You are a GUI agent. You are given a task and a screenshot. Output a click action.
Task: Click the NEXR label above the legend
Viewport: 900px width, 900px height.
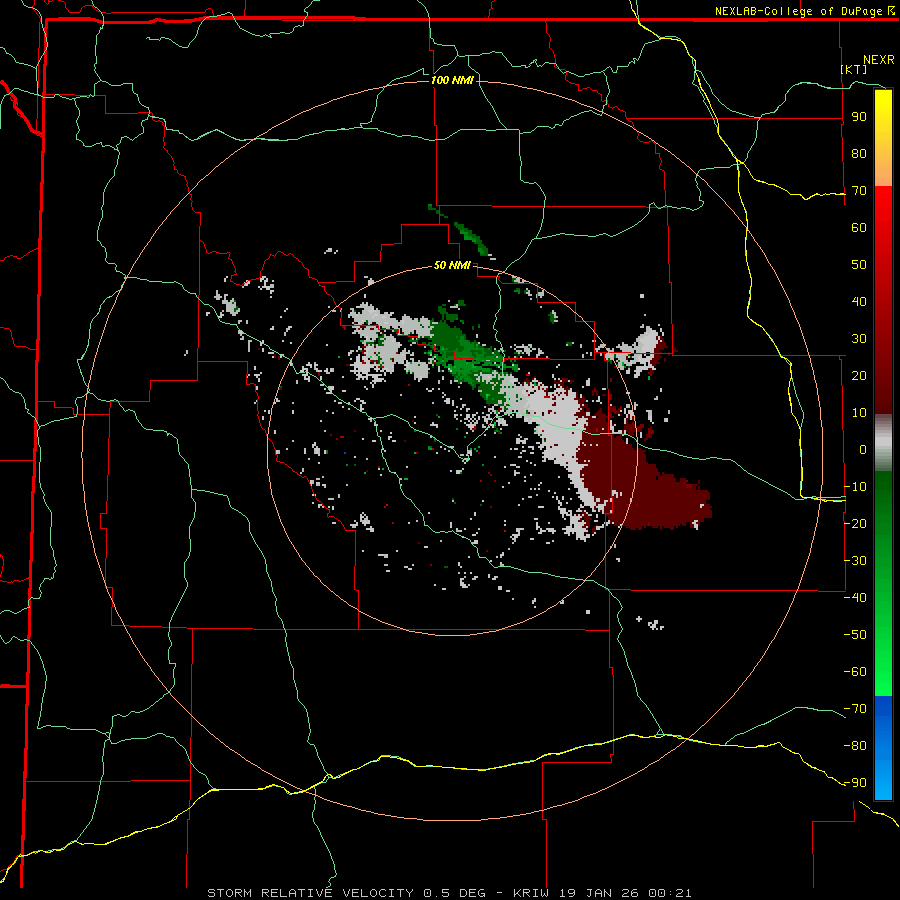(x=879, y=60)
